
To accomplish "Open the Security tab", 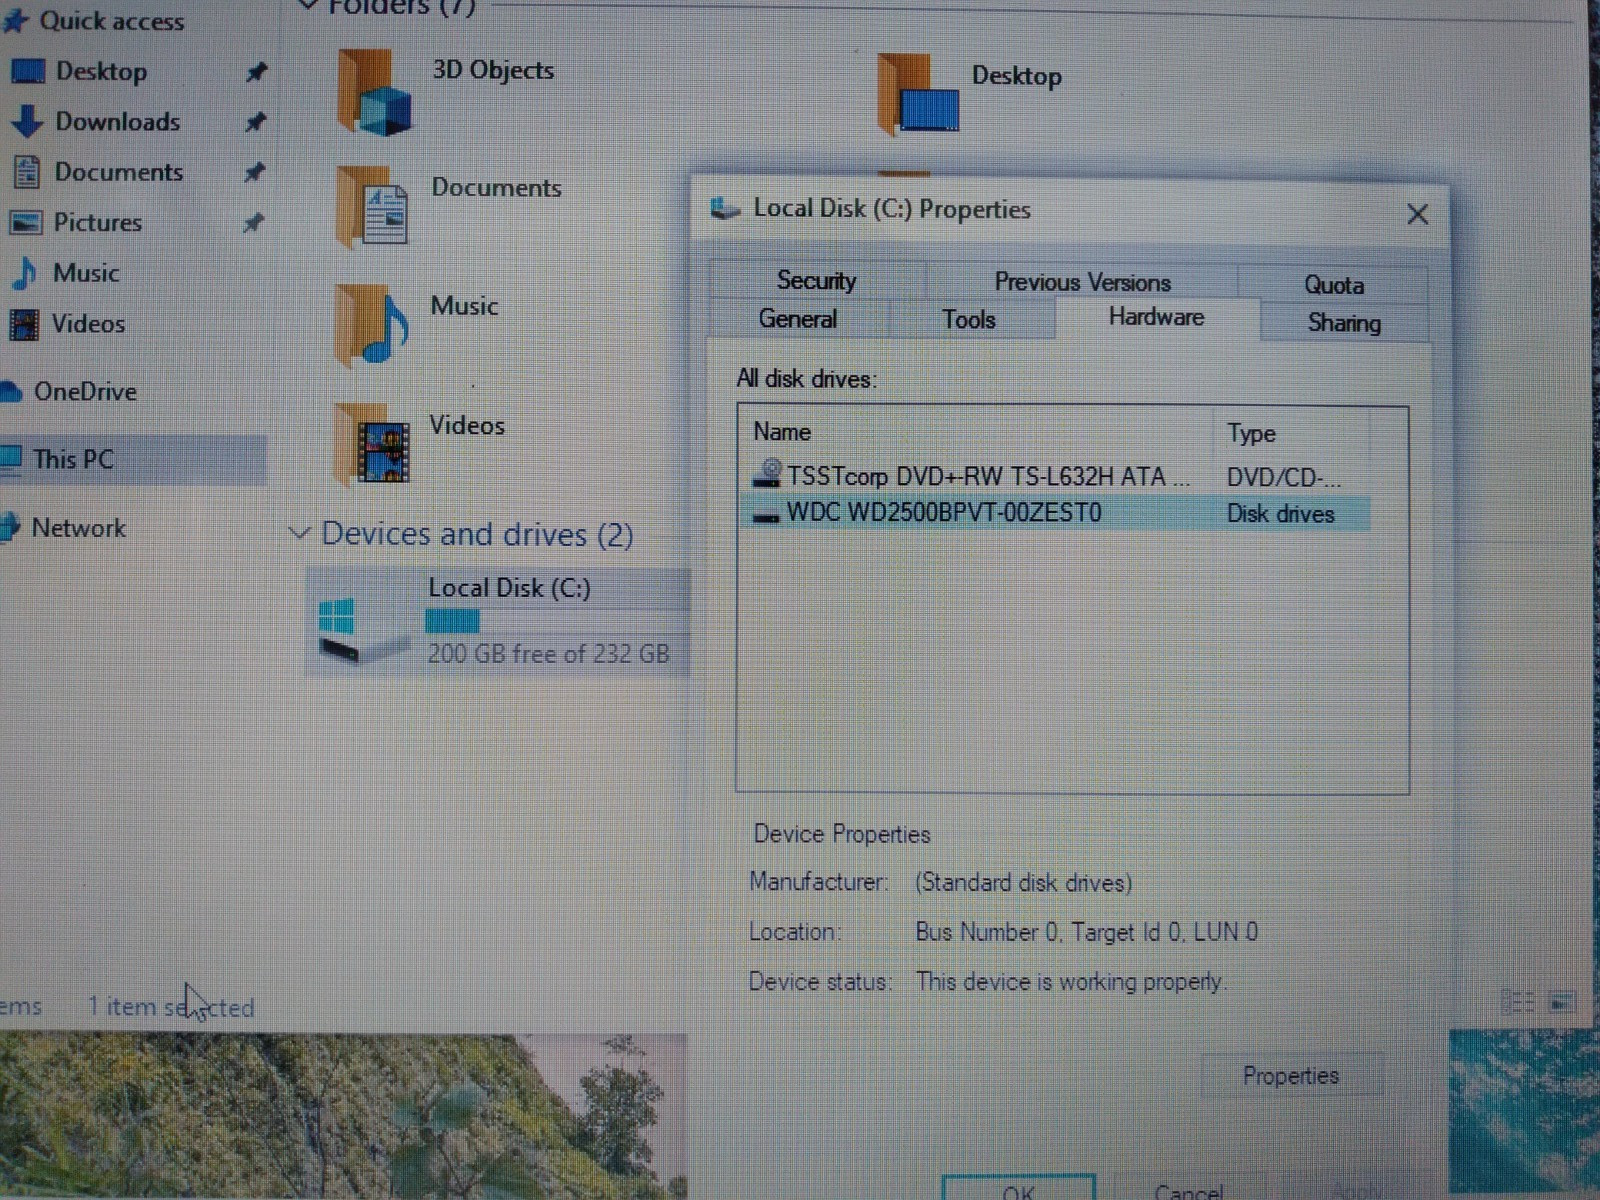I will pyautogui.click(x=817, y=281).
